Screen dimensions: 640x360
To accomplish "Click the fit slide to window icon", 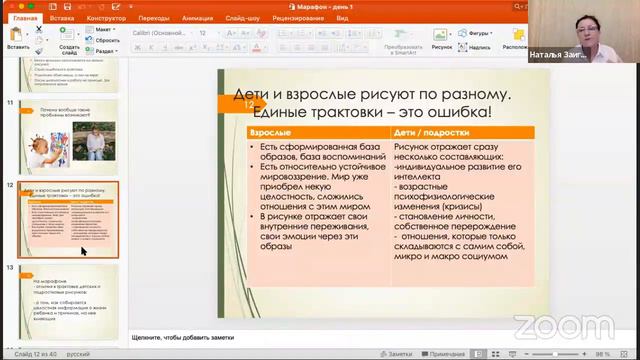I will [624, 354].
